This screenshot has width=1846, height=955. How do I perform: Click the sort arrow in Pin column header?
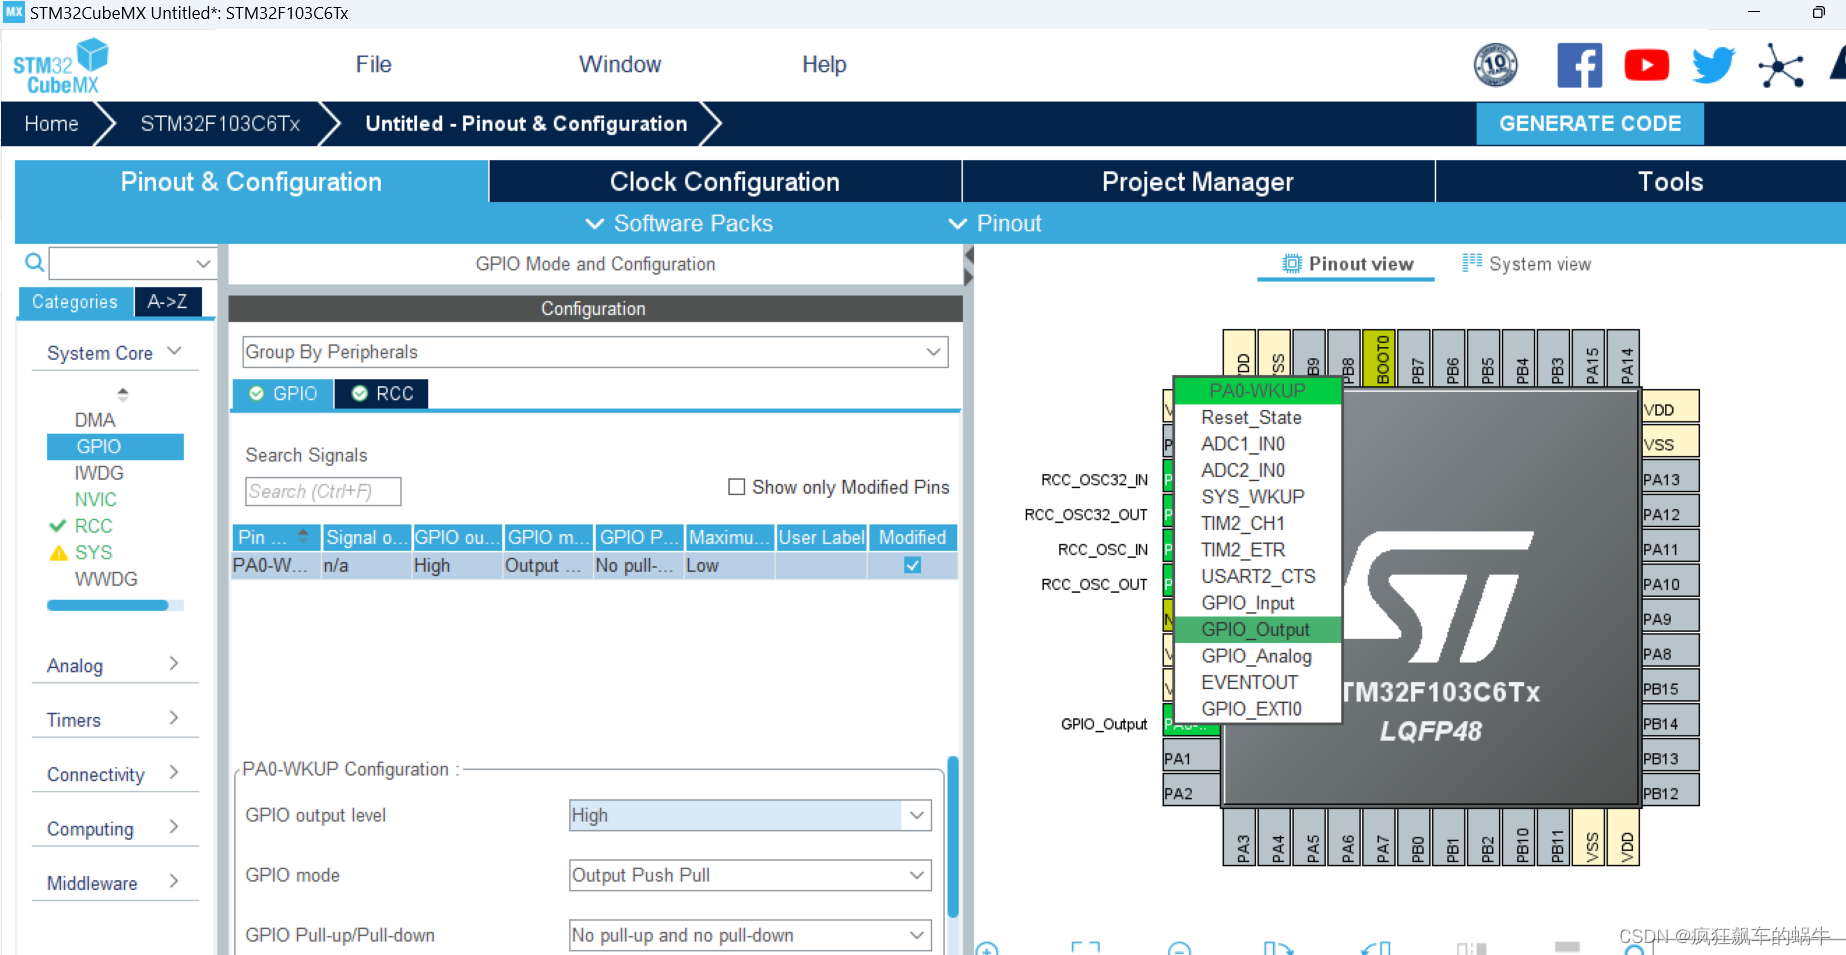tap(303, 537)
